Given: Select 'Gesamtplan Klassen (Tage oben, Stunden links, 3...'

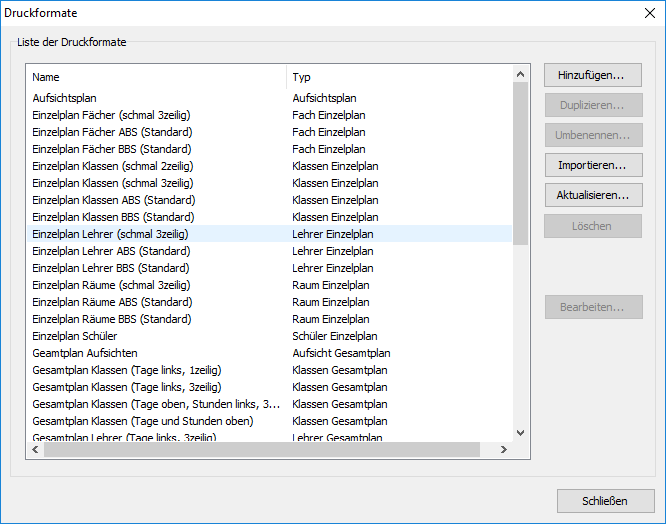Looking at the screenshot, I should [156, 404].
